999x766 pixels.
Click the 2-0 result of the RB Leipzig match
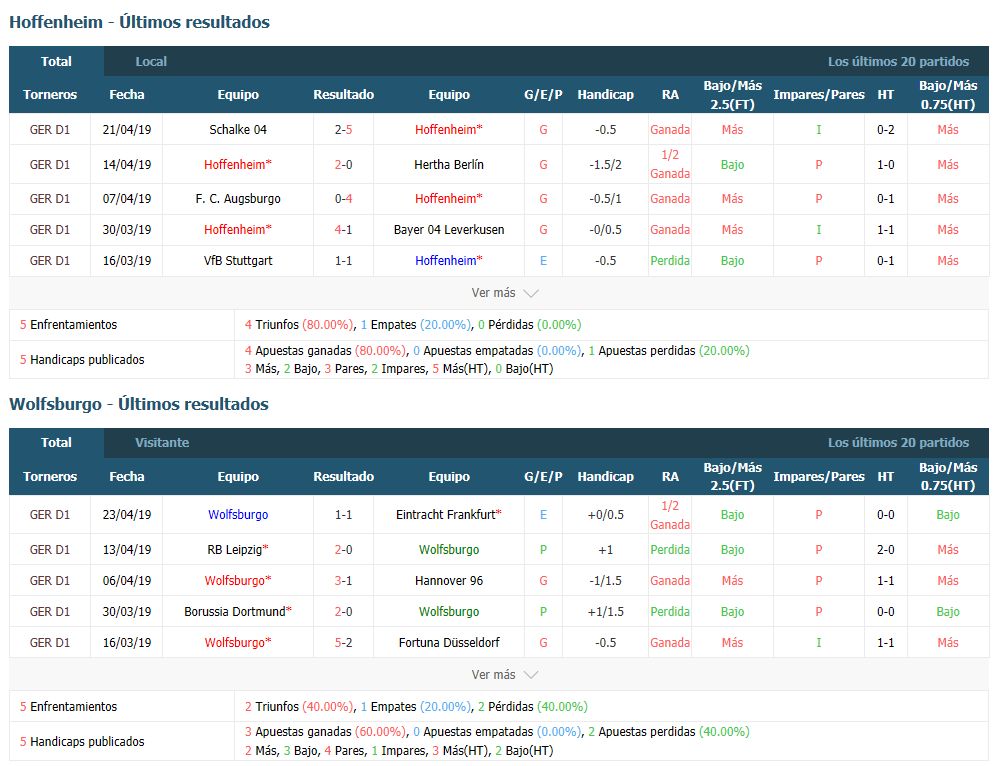point(343,550)
